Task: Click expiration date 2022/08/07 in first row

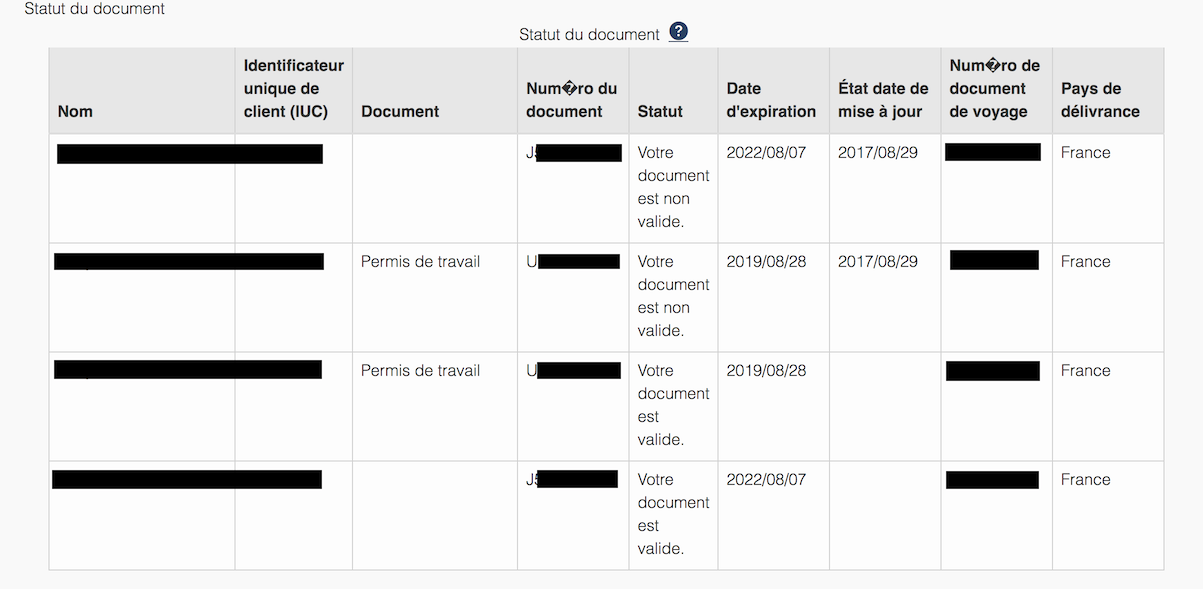Action: pos(766,153)
